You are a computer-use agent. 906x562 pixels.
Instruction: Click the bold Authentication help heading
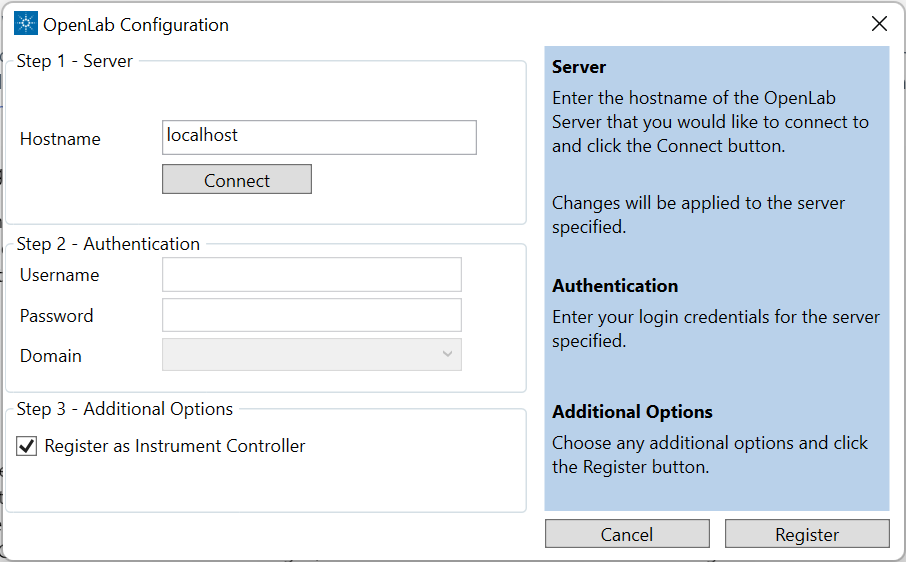(615, 286)
